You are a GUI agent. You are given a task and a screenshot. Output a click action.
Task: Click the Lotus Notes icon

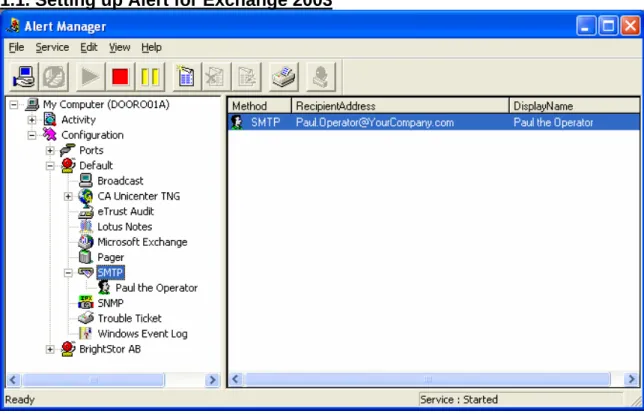pyautogui.click(x=85, y=227)
